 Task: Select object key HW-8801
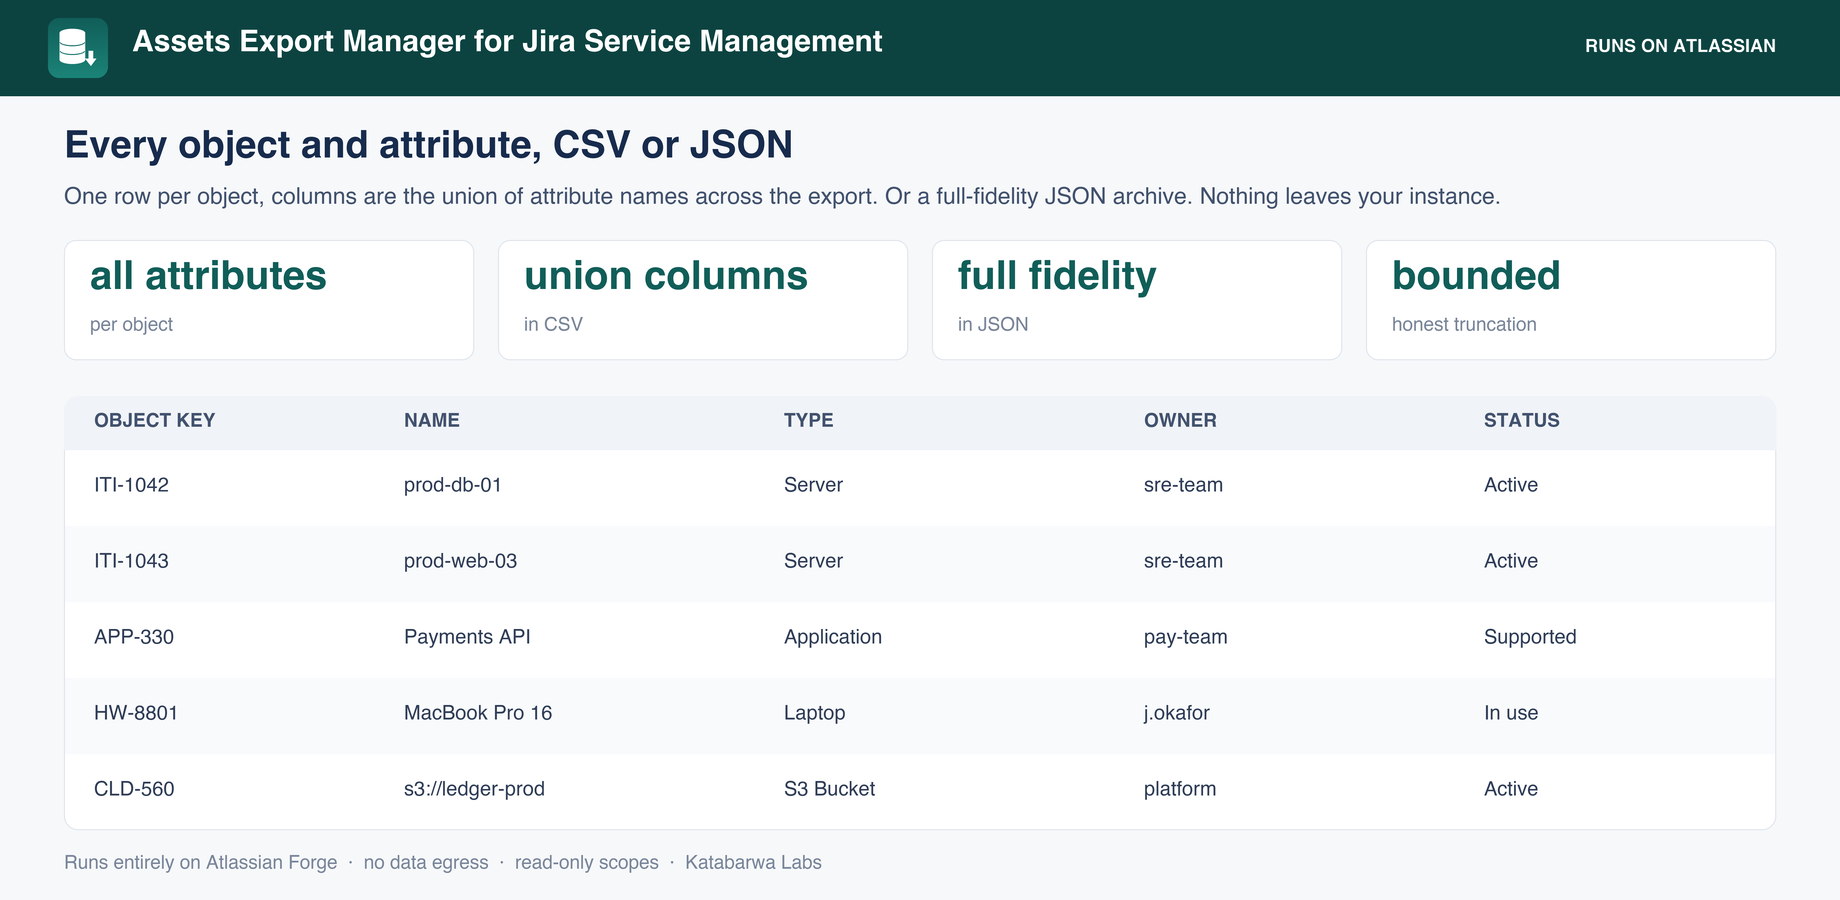[136, 713]
